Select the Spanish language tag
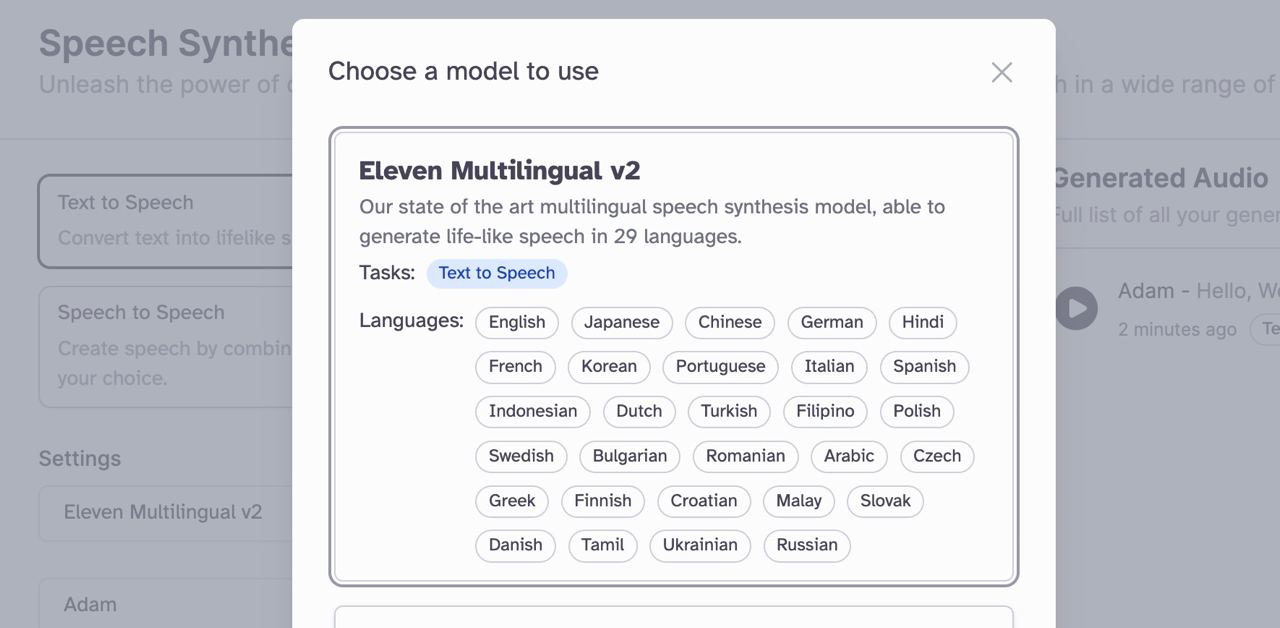Image resolution: width=1280 pixels, height=628 pixels. pos(925,366)
